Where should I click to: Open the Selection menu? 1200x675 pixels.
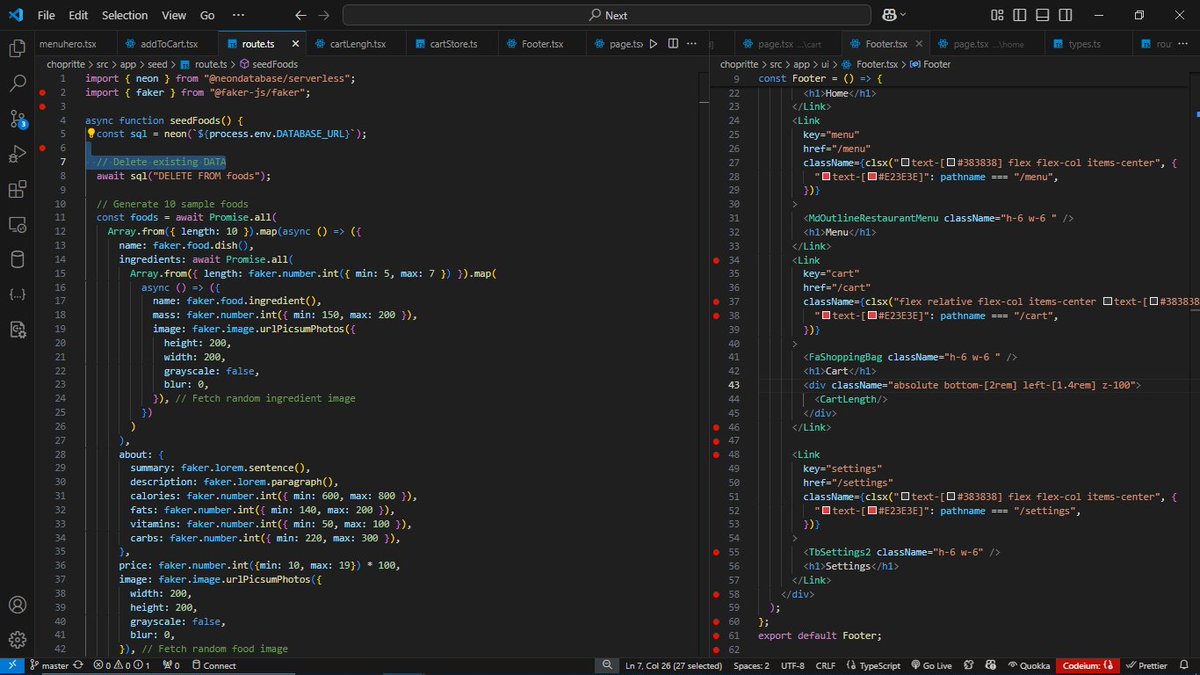(x=124, y=15)
